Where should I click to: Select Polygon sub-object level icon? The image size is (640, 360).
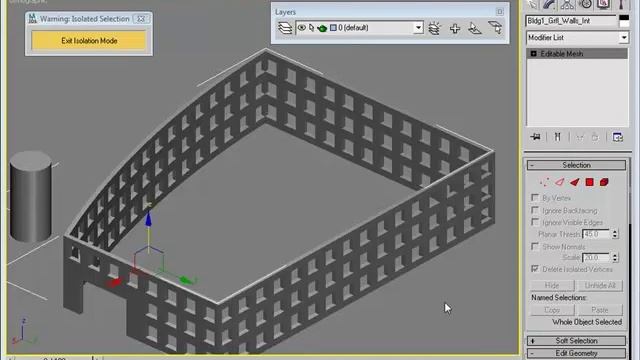(589, 182)
